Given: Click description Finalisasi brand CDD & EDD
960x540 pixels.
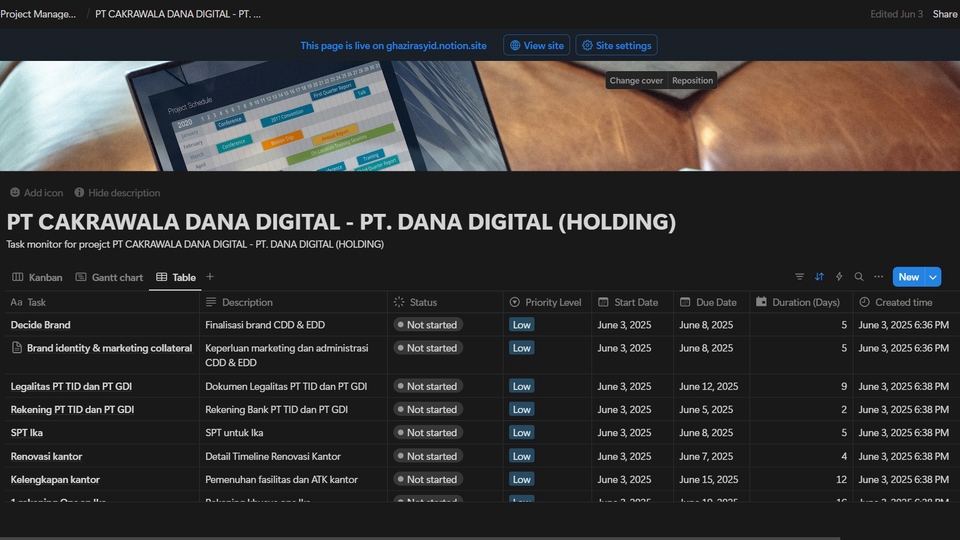Looking at the screenshot, I should pos(265,324).
